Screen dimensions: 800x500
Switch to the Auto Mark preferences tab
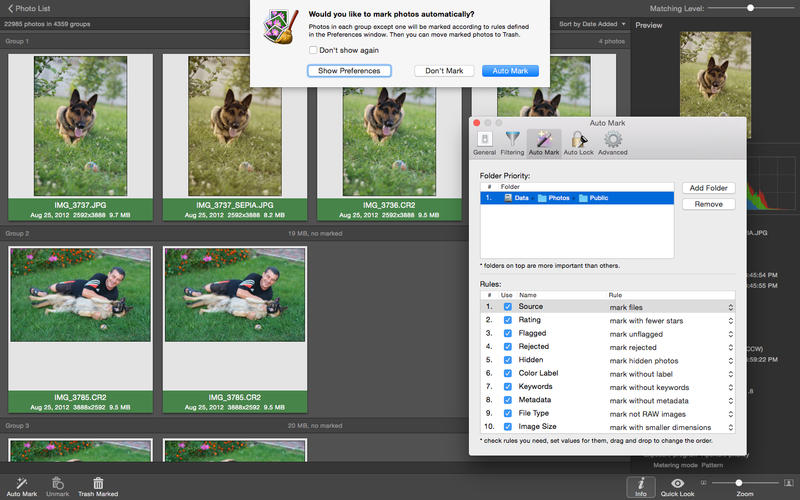[544, 141]
